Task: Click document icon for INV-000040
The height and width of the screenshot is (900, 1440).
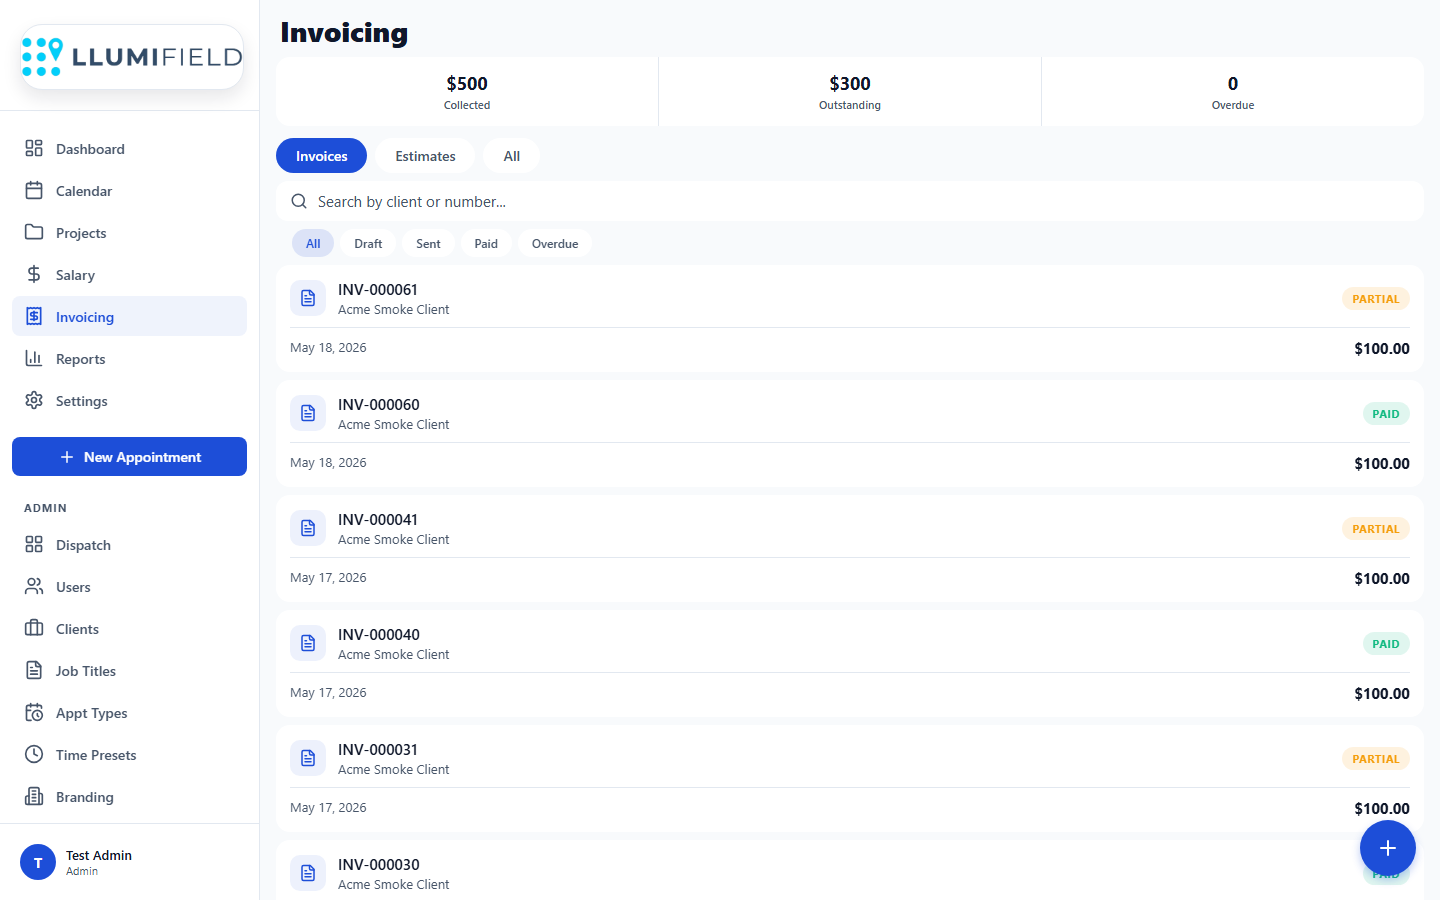Action: click(308, 643)
